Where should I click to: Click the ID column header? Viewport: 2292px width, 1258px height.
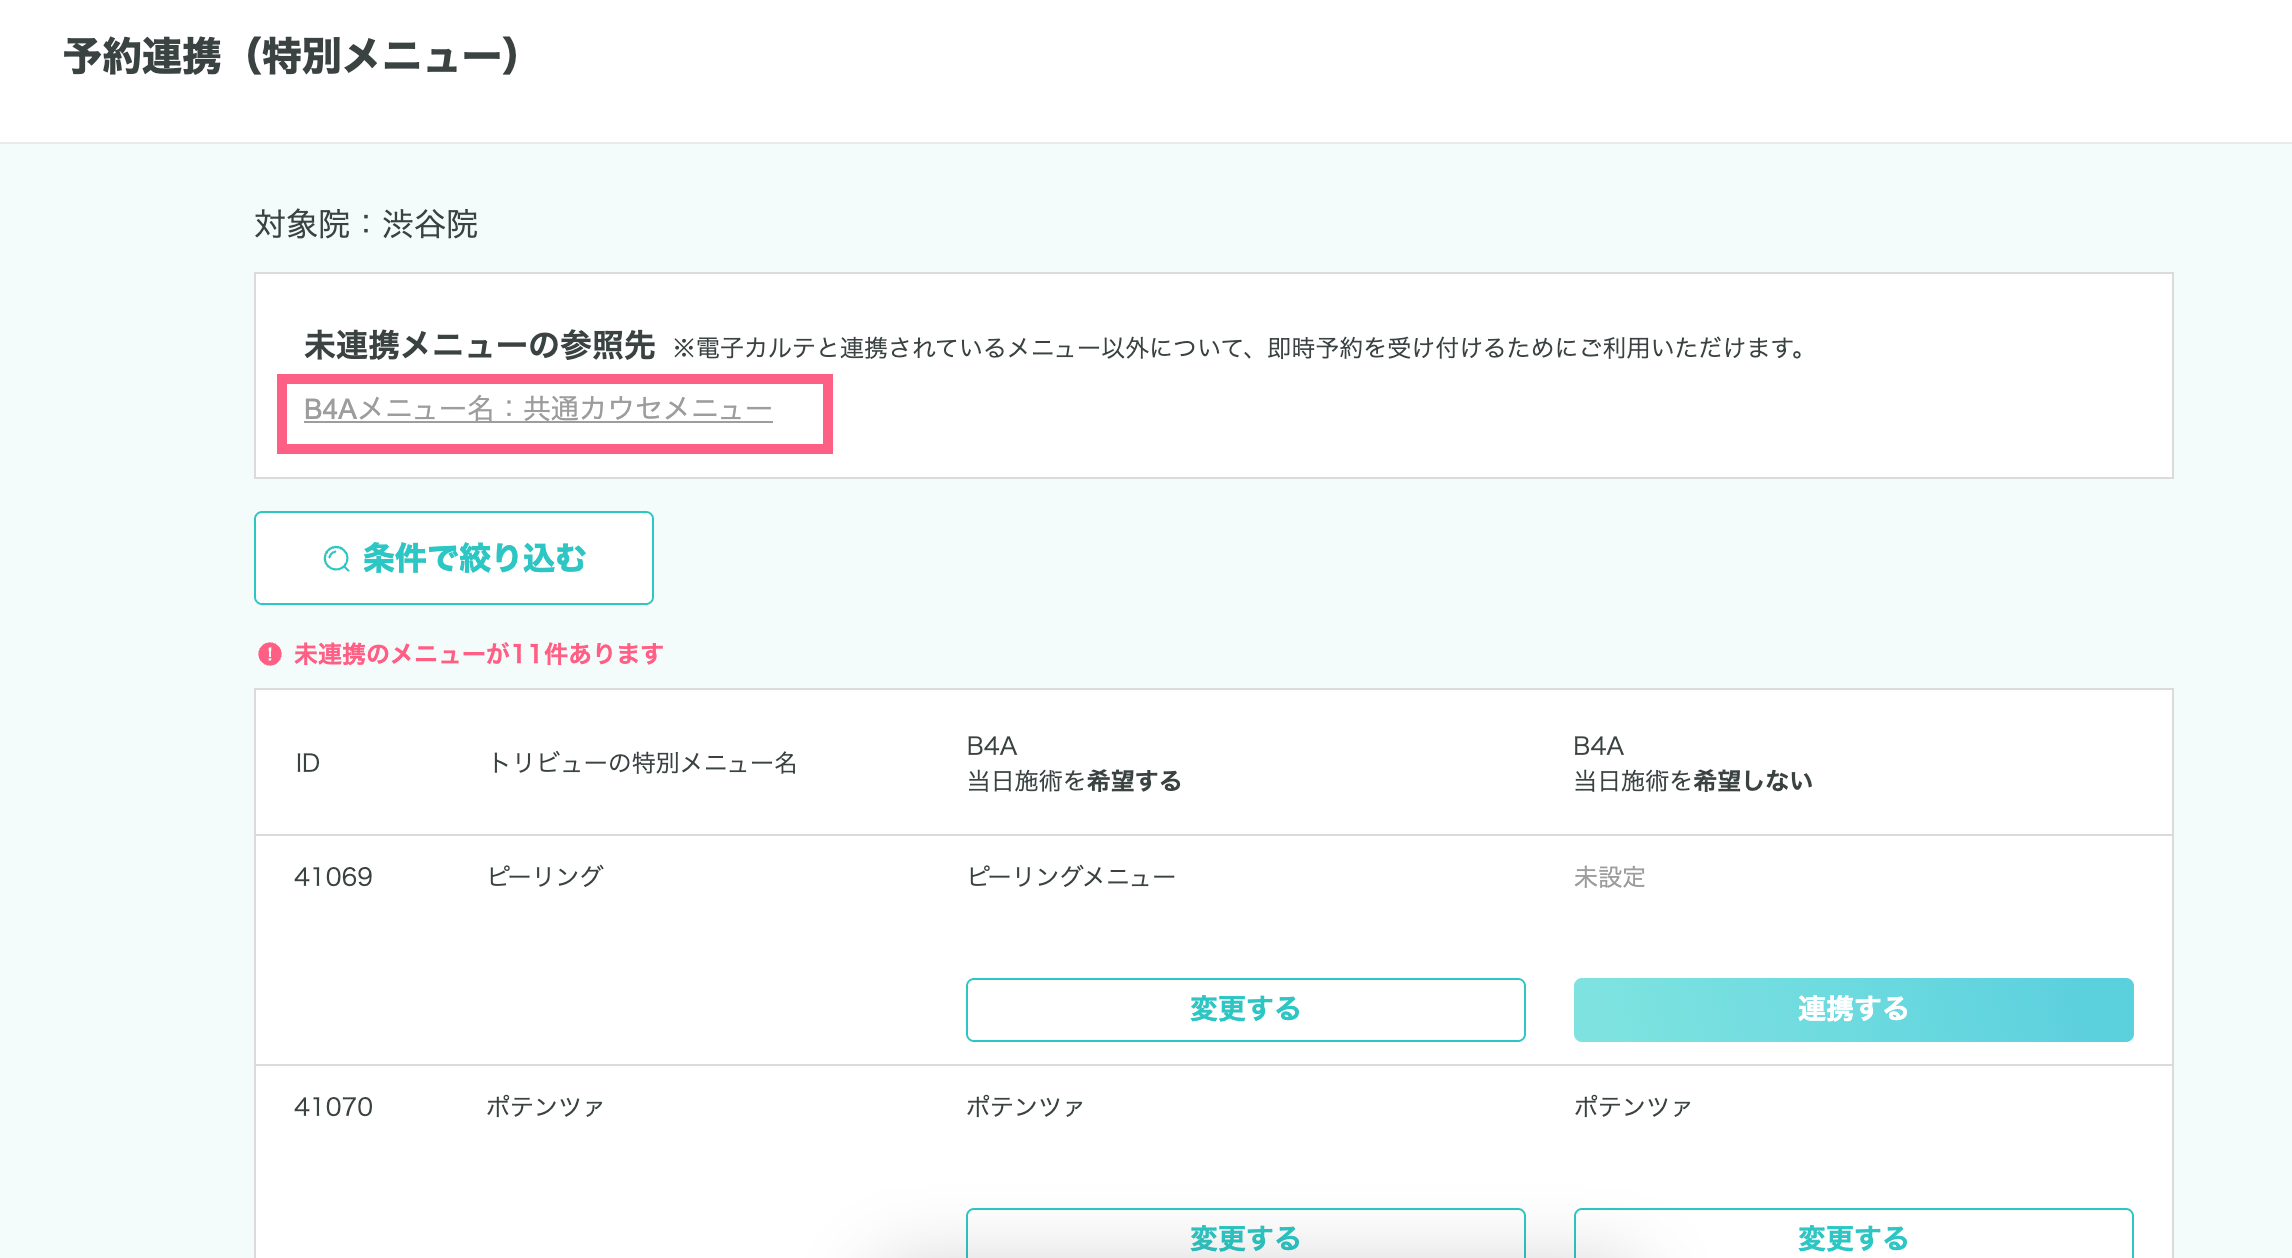coord(307,763)
